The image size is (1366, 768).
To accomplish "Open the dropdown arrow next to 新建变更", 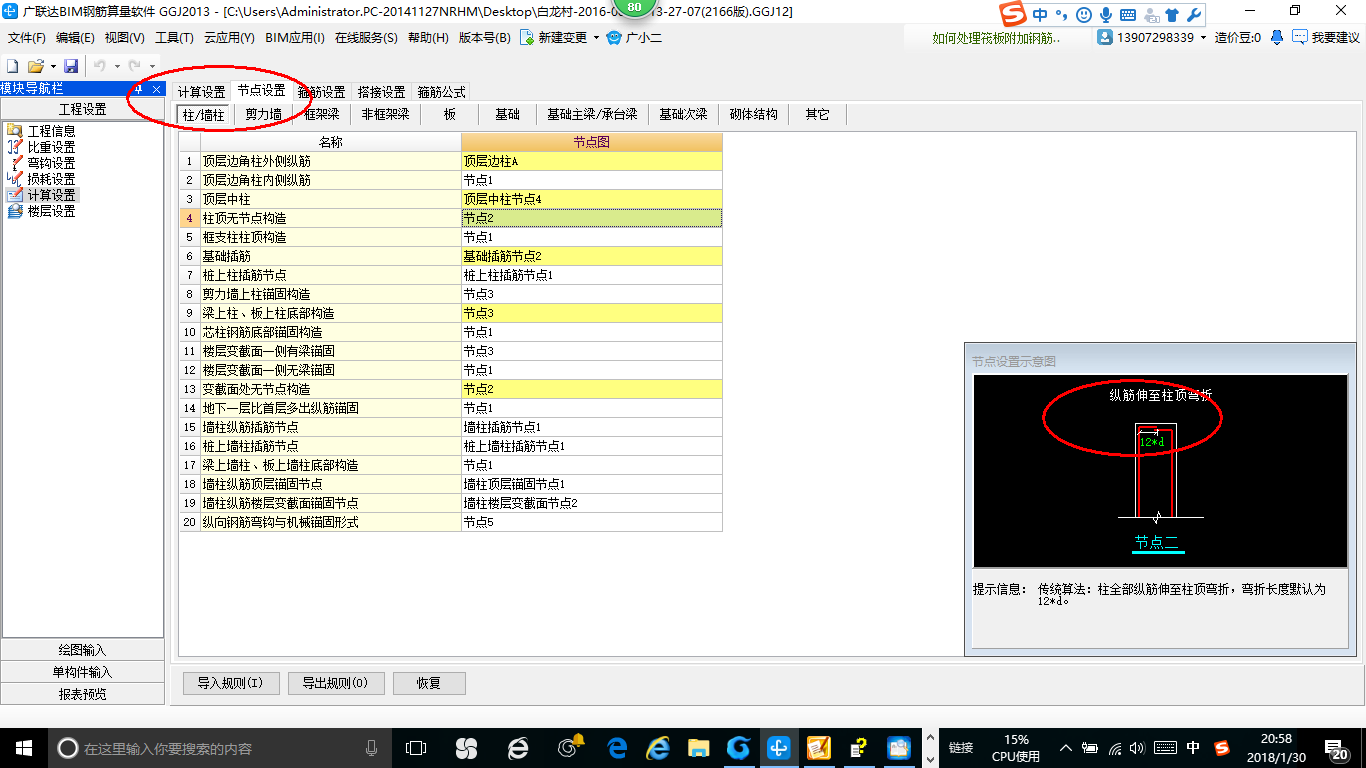I will (x=596, y=38).
